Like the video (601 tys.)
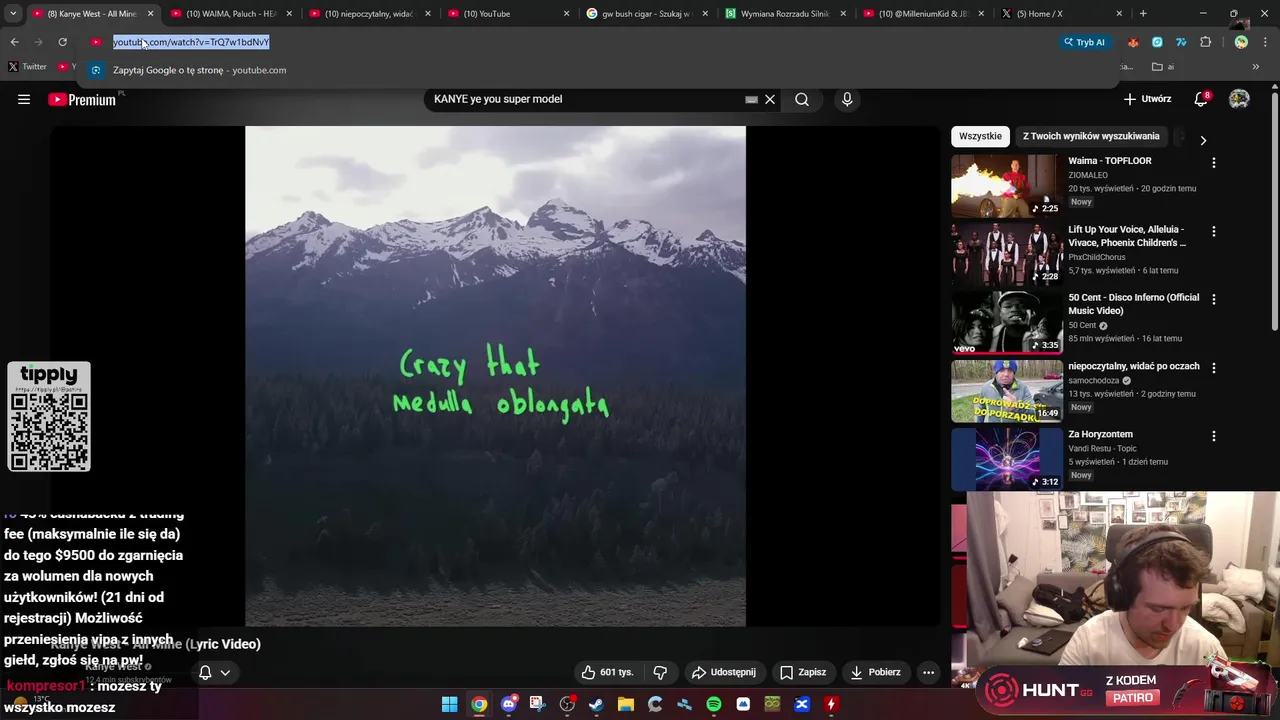This screenshot has height=720, width=1280. pyautogui.click(x=607, y=672)
